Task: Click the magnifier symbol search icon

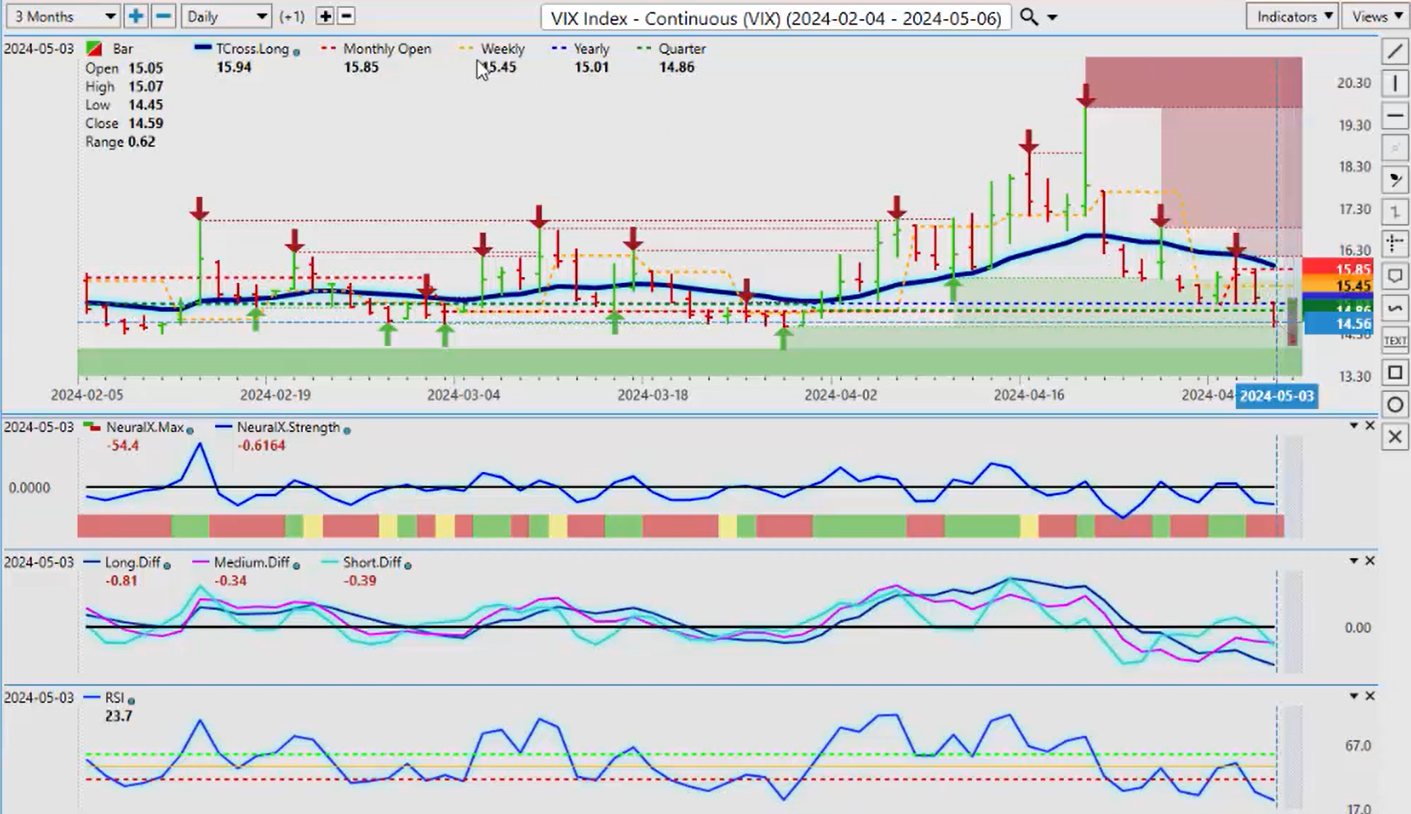Action: pyautogui.click(x=1028, y=17)
